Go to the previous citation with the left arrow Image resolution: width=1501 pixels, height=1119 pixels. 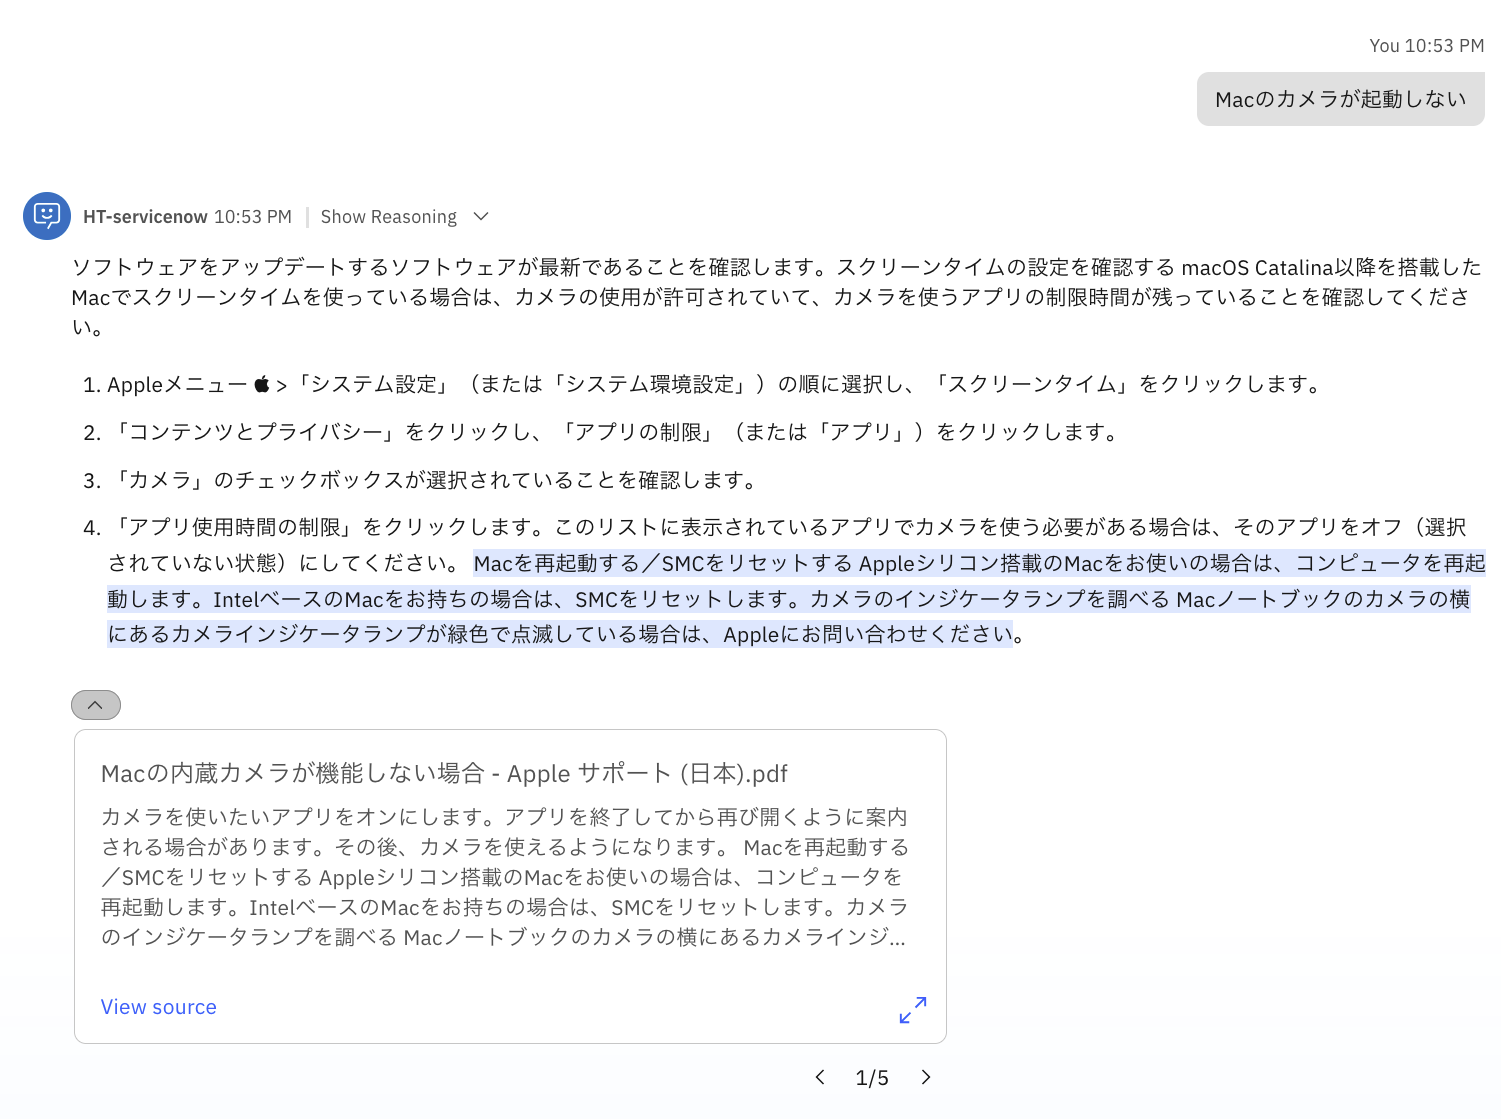tap(820, 1077)
